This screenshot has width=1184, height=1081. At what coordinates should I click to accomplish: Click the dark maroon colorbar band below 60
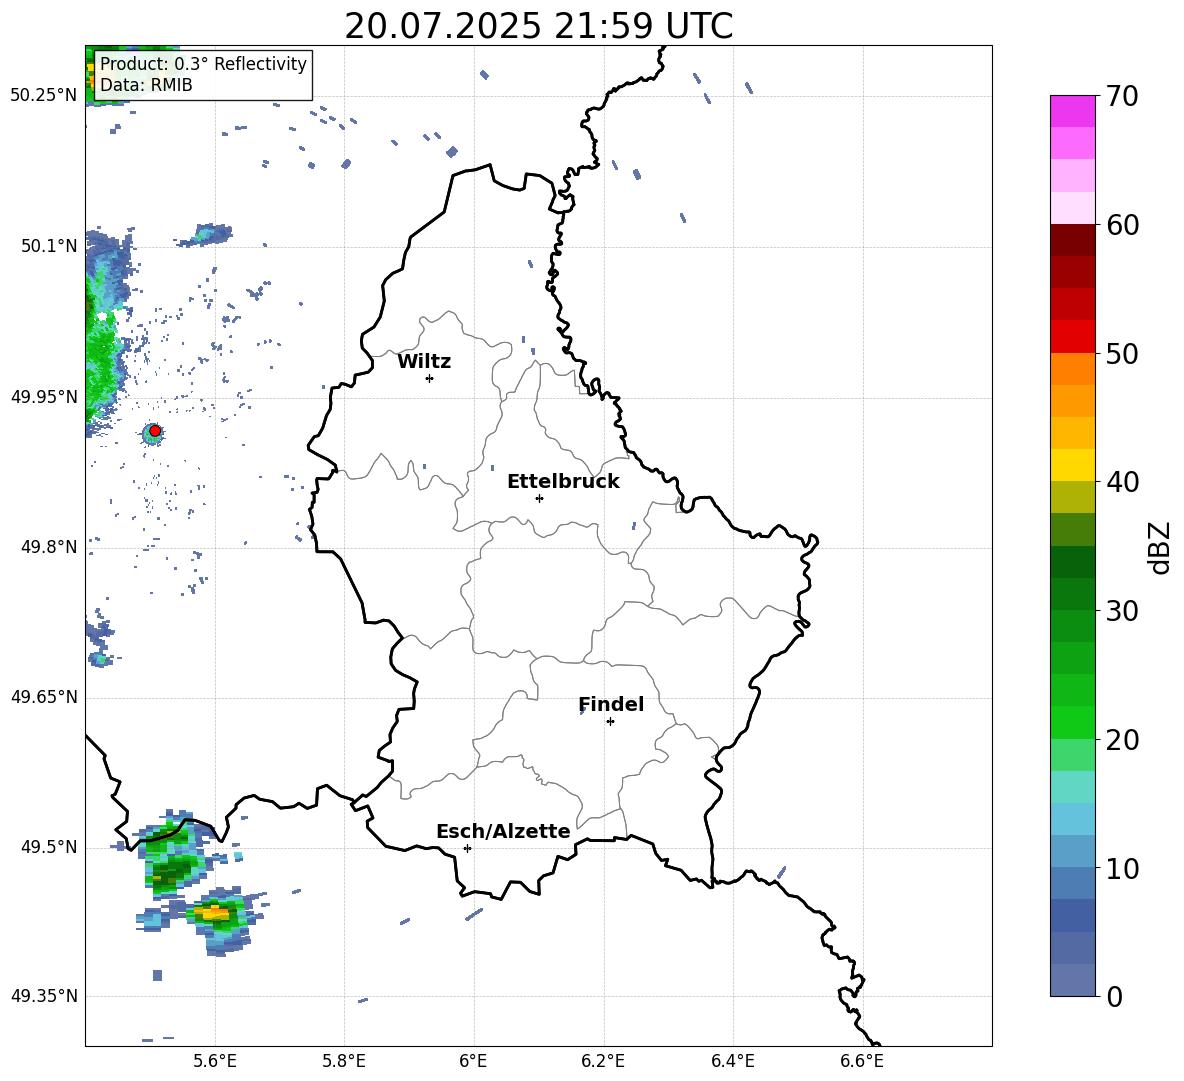[x=1073, y=240]
